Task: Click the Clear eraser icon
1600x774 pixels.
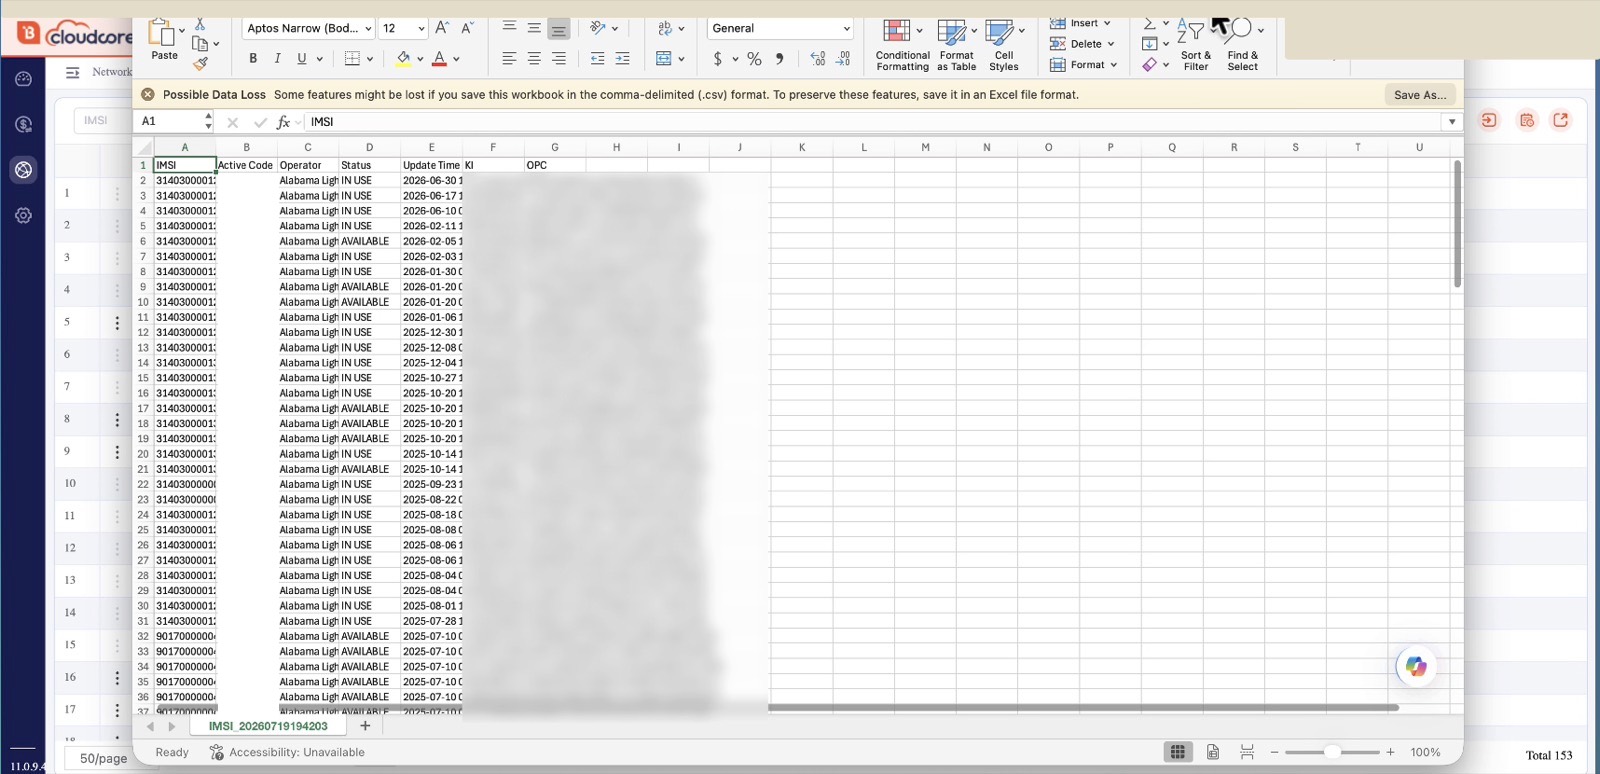Action: (1149, 65)
